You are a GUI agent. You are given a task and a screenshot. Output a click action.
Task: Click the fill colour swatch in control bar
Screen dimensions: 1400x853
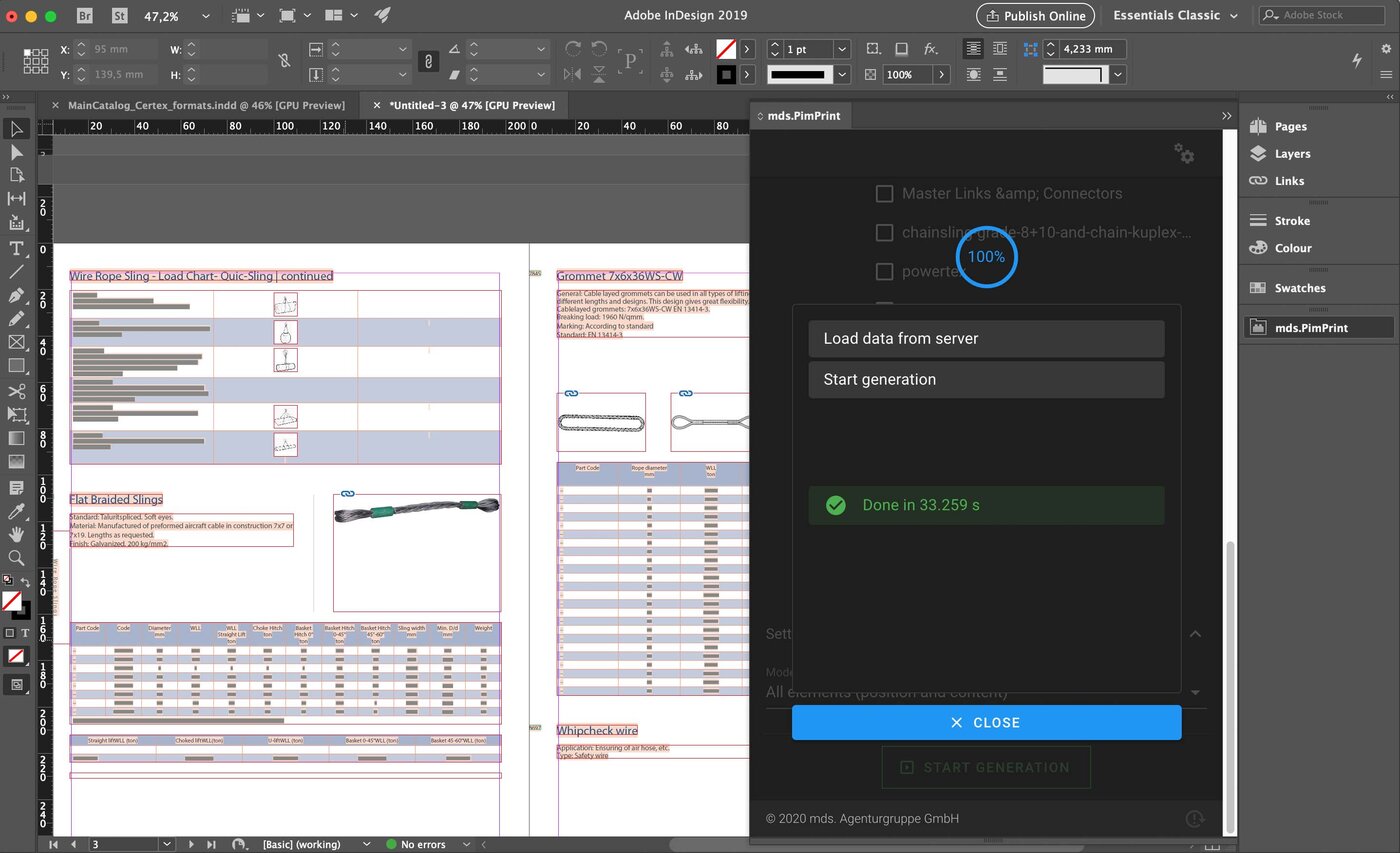726,49
